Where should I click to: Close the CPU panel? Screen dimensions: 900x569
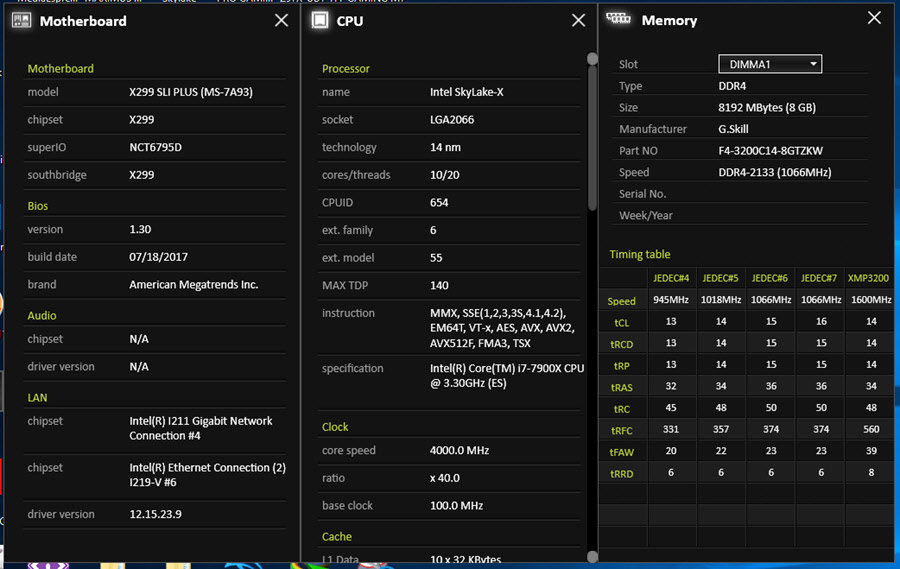coord(578,20)
